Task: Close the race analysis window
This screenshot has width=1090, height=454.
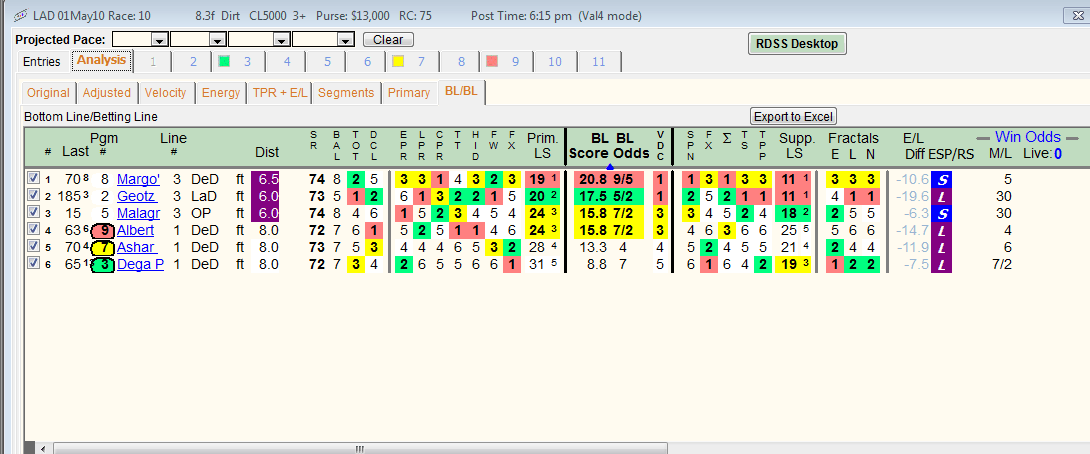Action: click(x=1077, y=15)
